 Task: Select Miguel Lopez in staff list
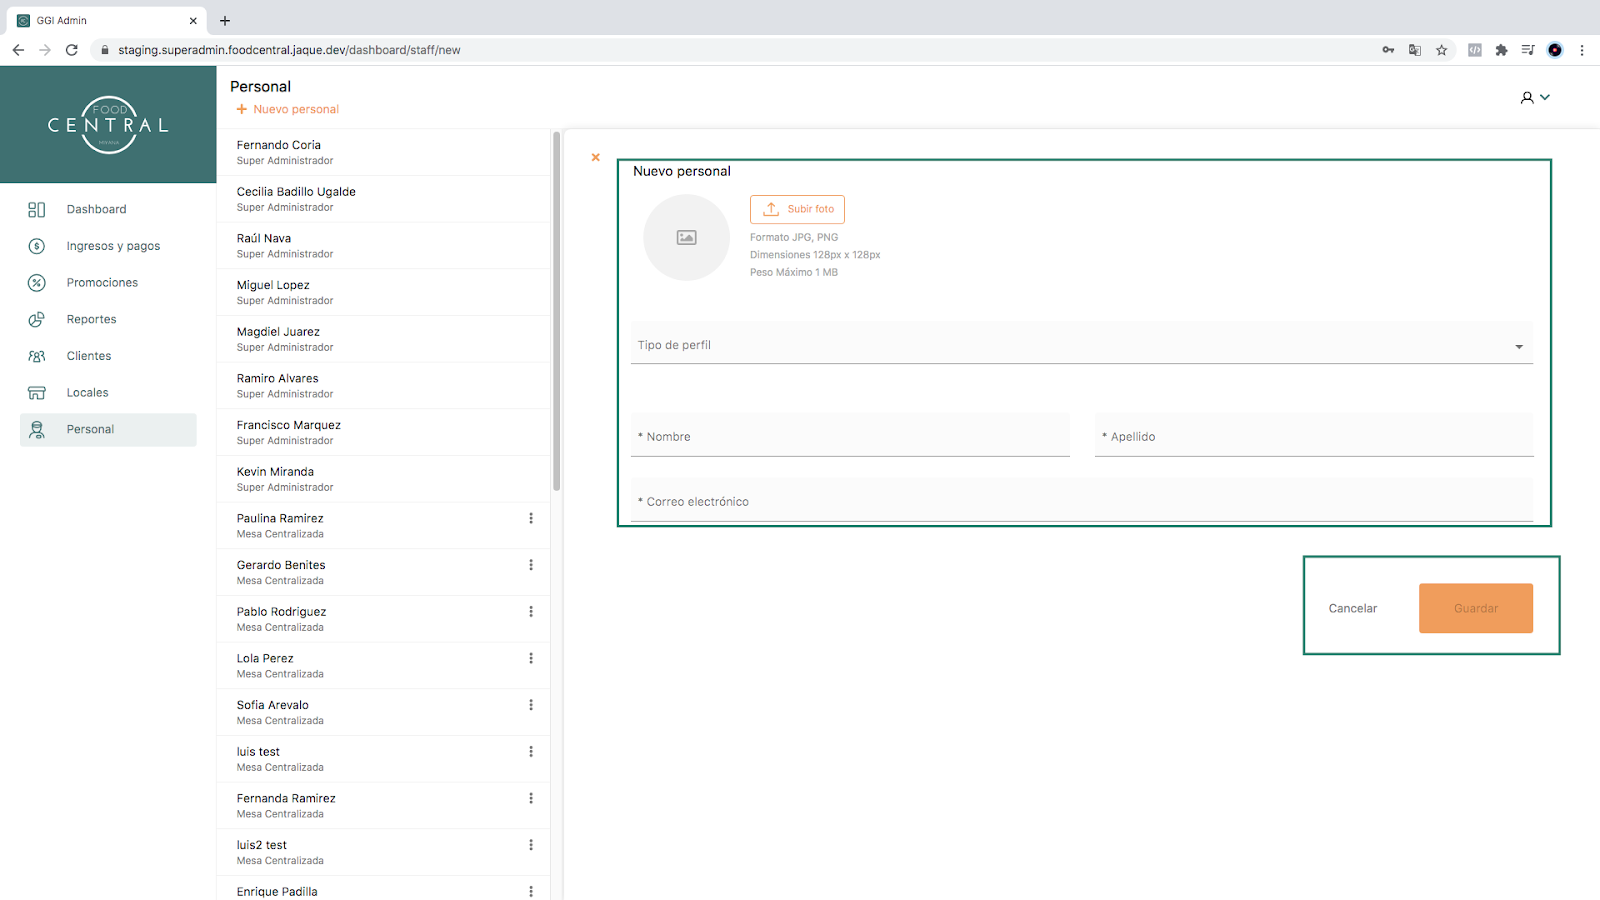(x=383, y=292)
